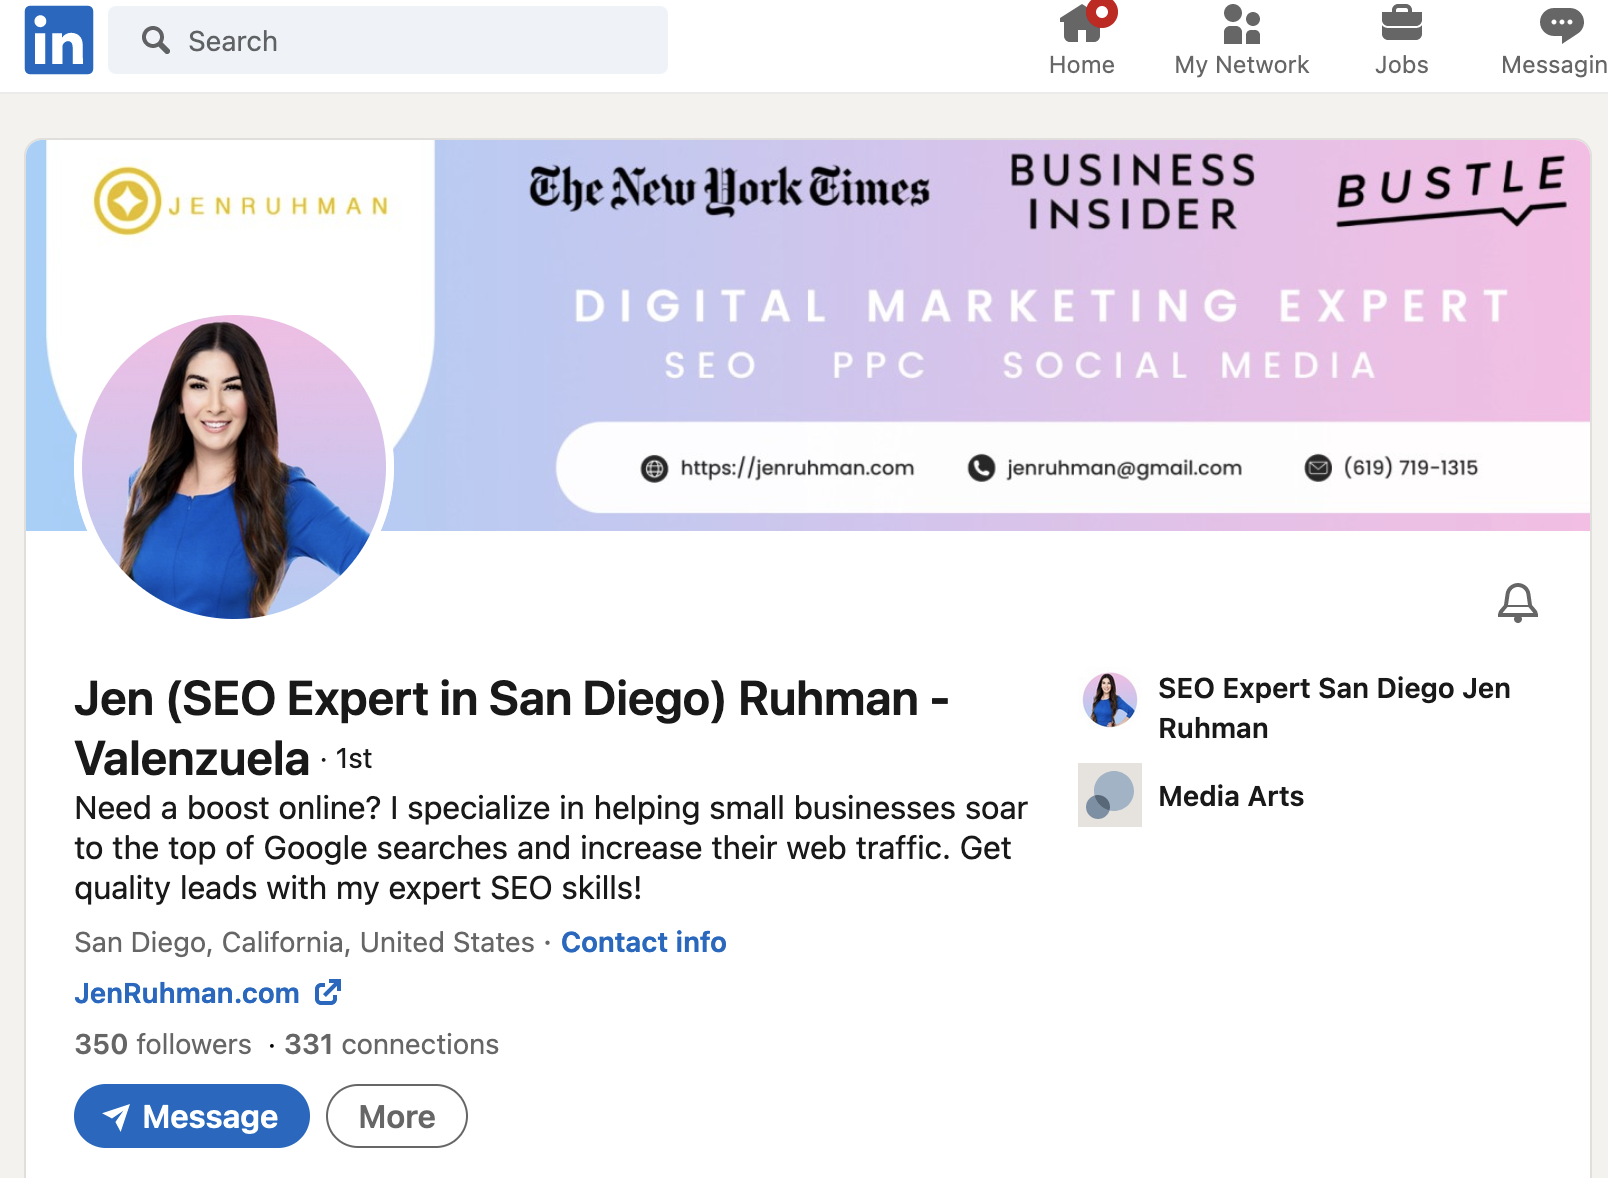The image size is (1608, 1178).
Task: Open SEO Expert San Diego Jen Ruhman company
Action: coord(1334,708)
